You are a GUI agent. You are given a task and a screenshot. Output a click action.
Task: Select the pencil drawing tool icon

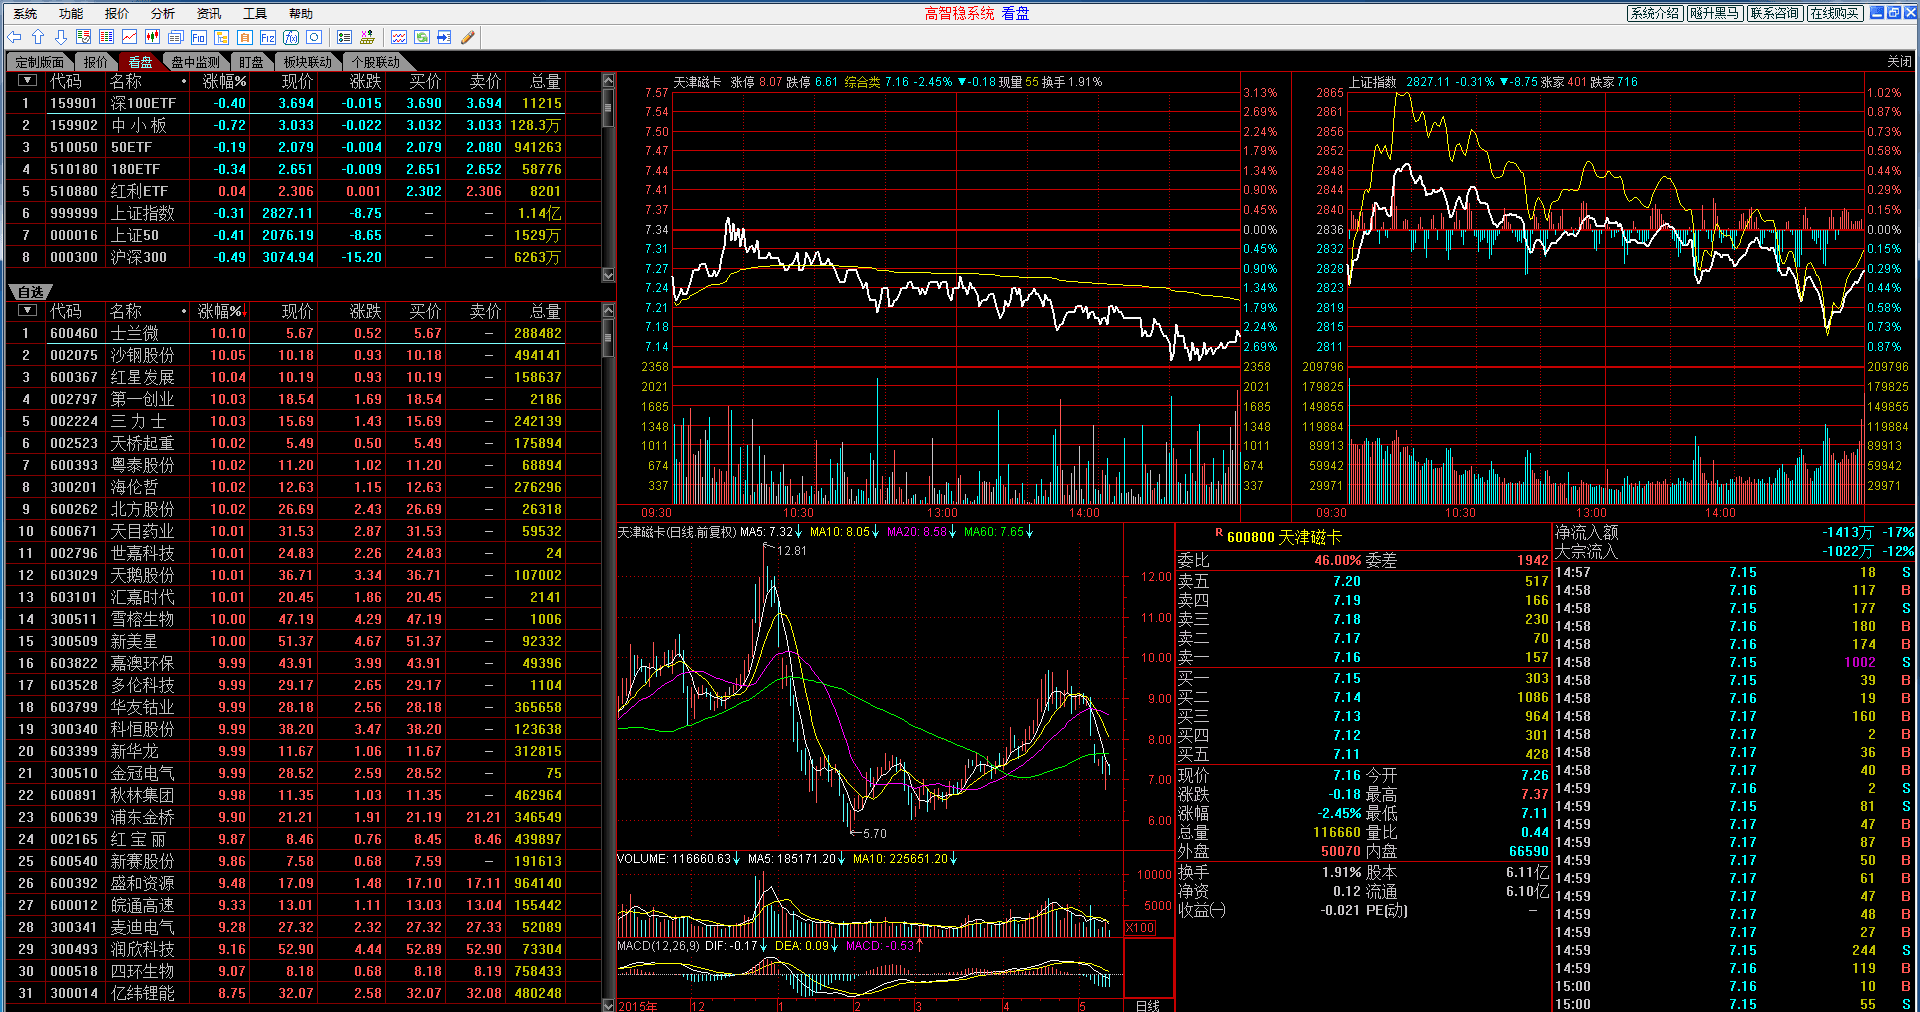click(468, 37)
